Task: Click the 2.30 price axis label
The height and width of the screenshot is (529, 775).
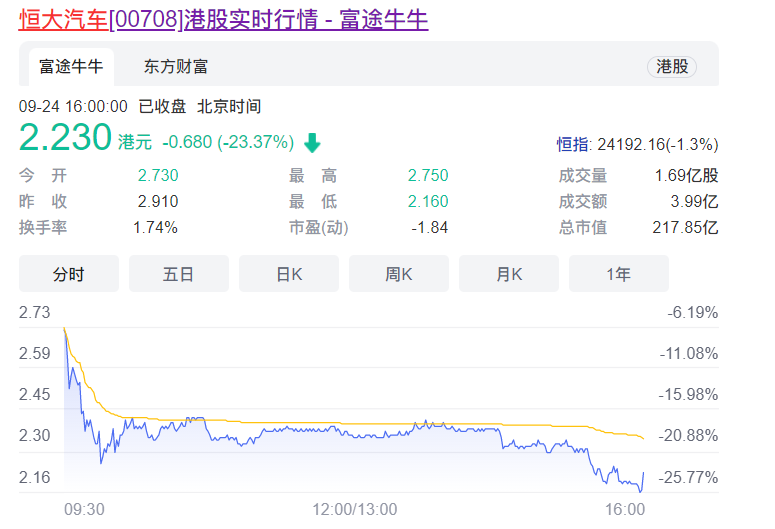Action: click(35, 436)
